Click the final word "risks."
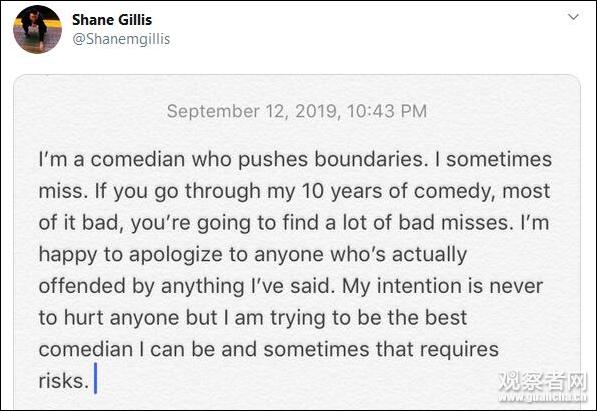597x411 pixels. tap(64, 381)
